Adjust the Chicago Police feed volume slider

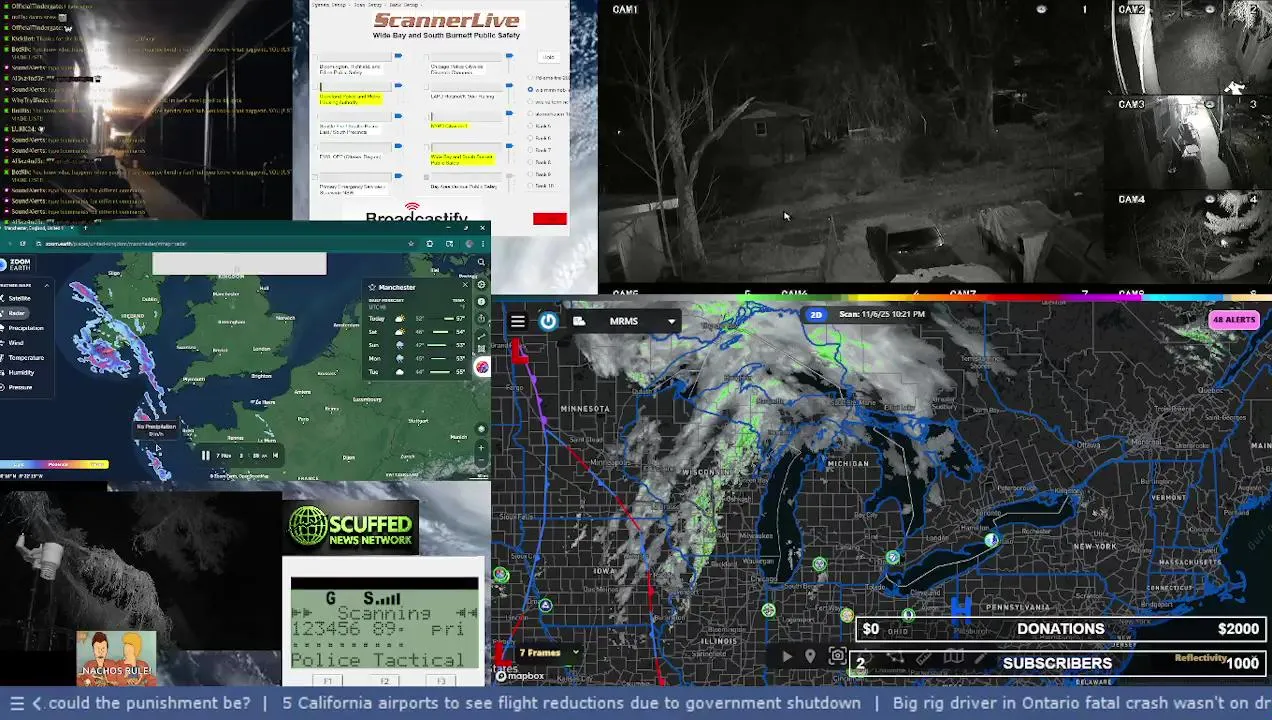[x=509, y=56]
